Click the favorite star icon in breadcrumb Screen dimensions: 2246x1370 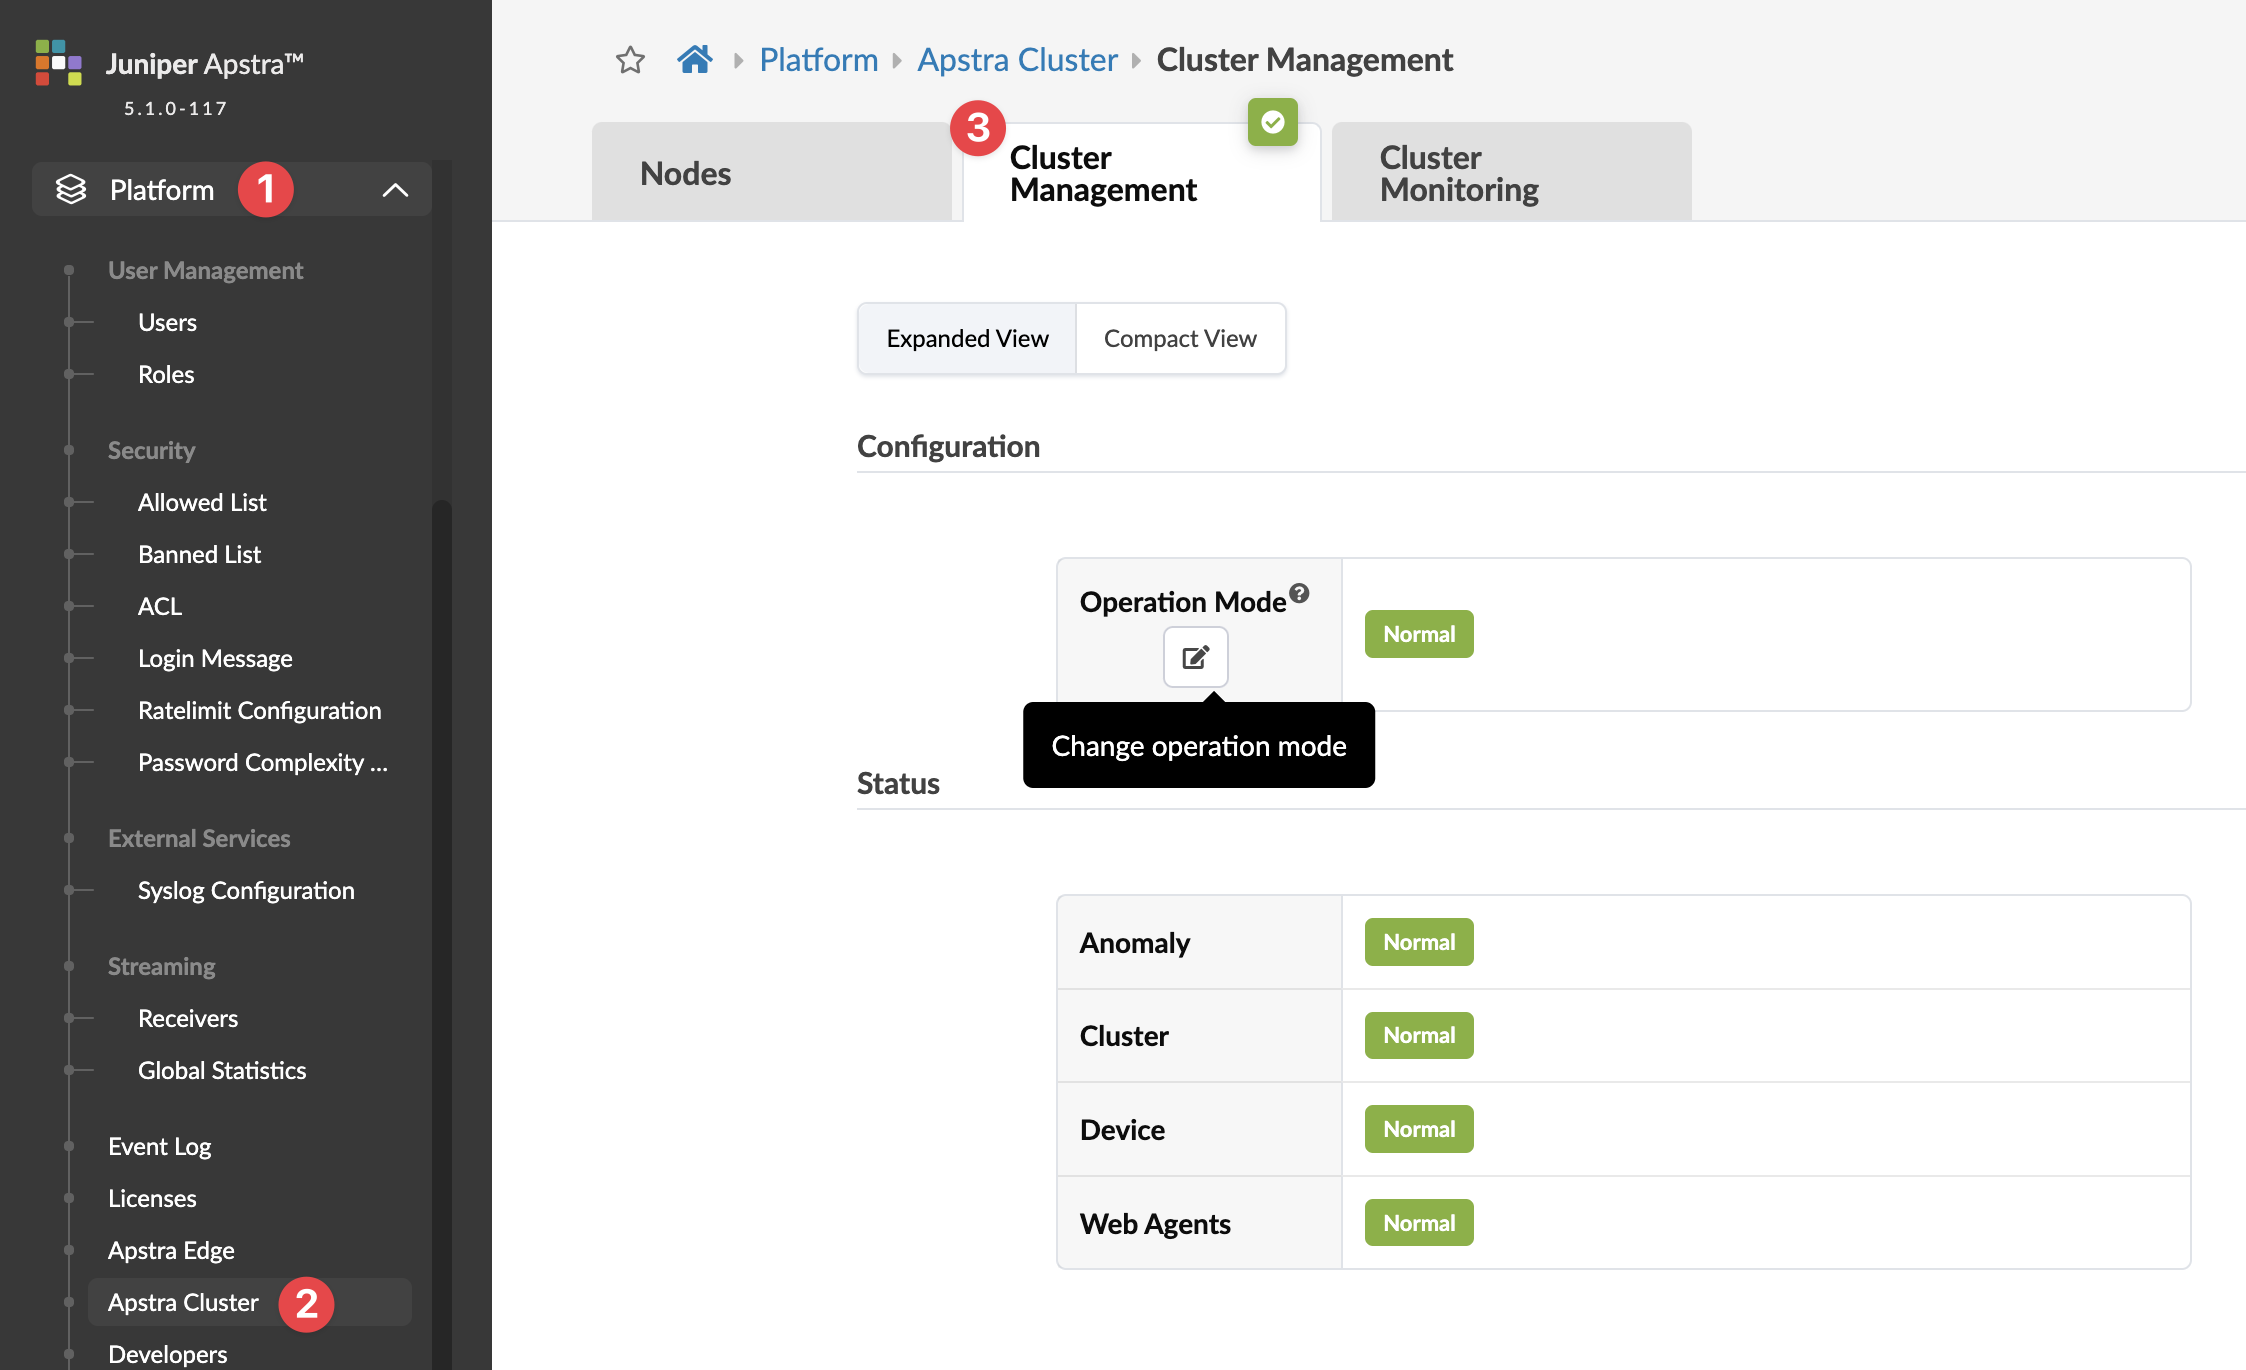pos(630,60)
